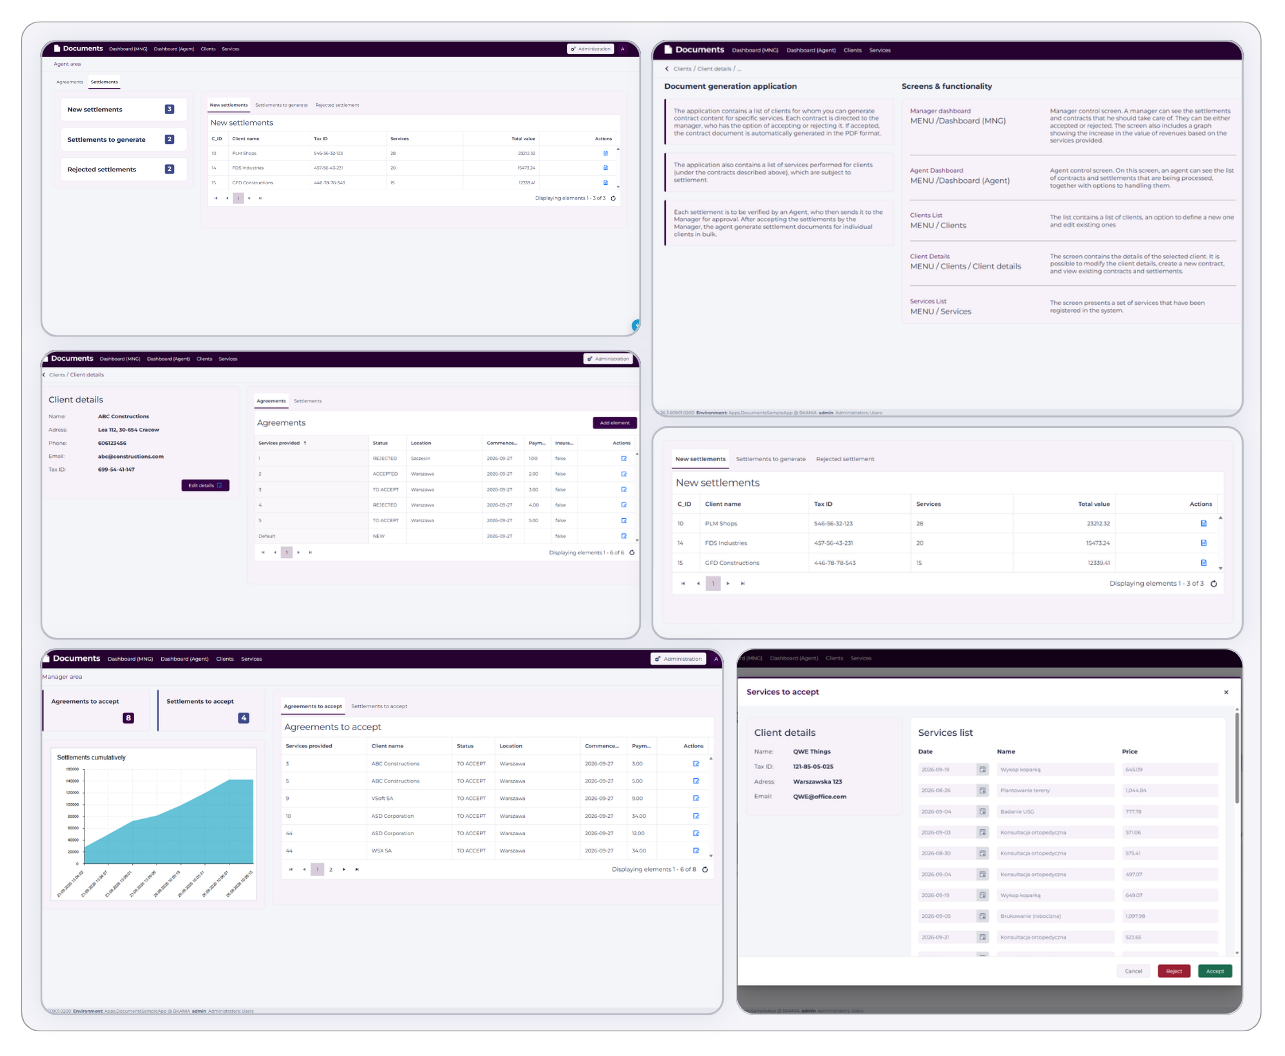Refresh the Agreements table for ABC Constructions

tap(632, 552)
